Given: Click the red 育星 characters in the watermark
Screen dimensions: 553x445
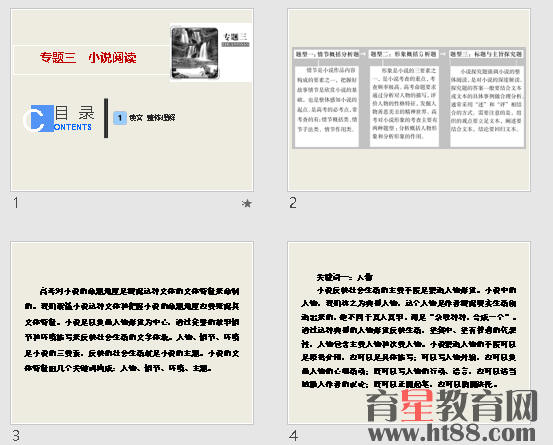Looking at the screenshot, I should 417,406.
